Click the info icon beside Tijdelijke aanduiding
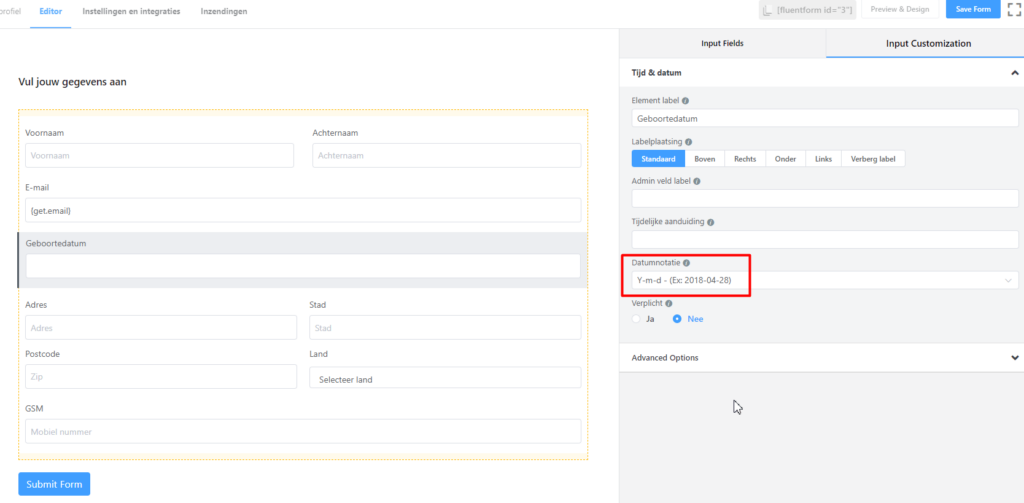The image size is (1024, 503). pyautogui.click(x=710, y=222)
